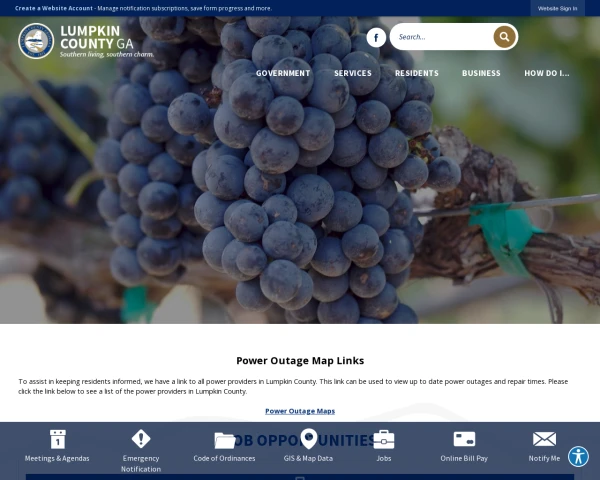Open the Online Bill Pay card icon
Image resolution: width=600 pixels, height=480 pixels.
pyautogui.click(x=464, y=439)
